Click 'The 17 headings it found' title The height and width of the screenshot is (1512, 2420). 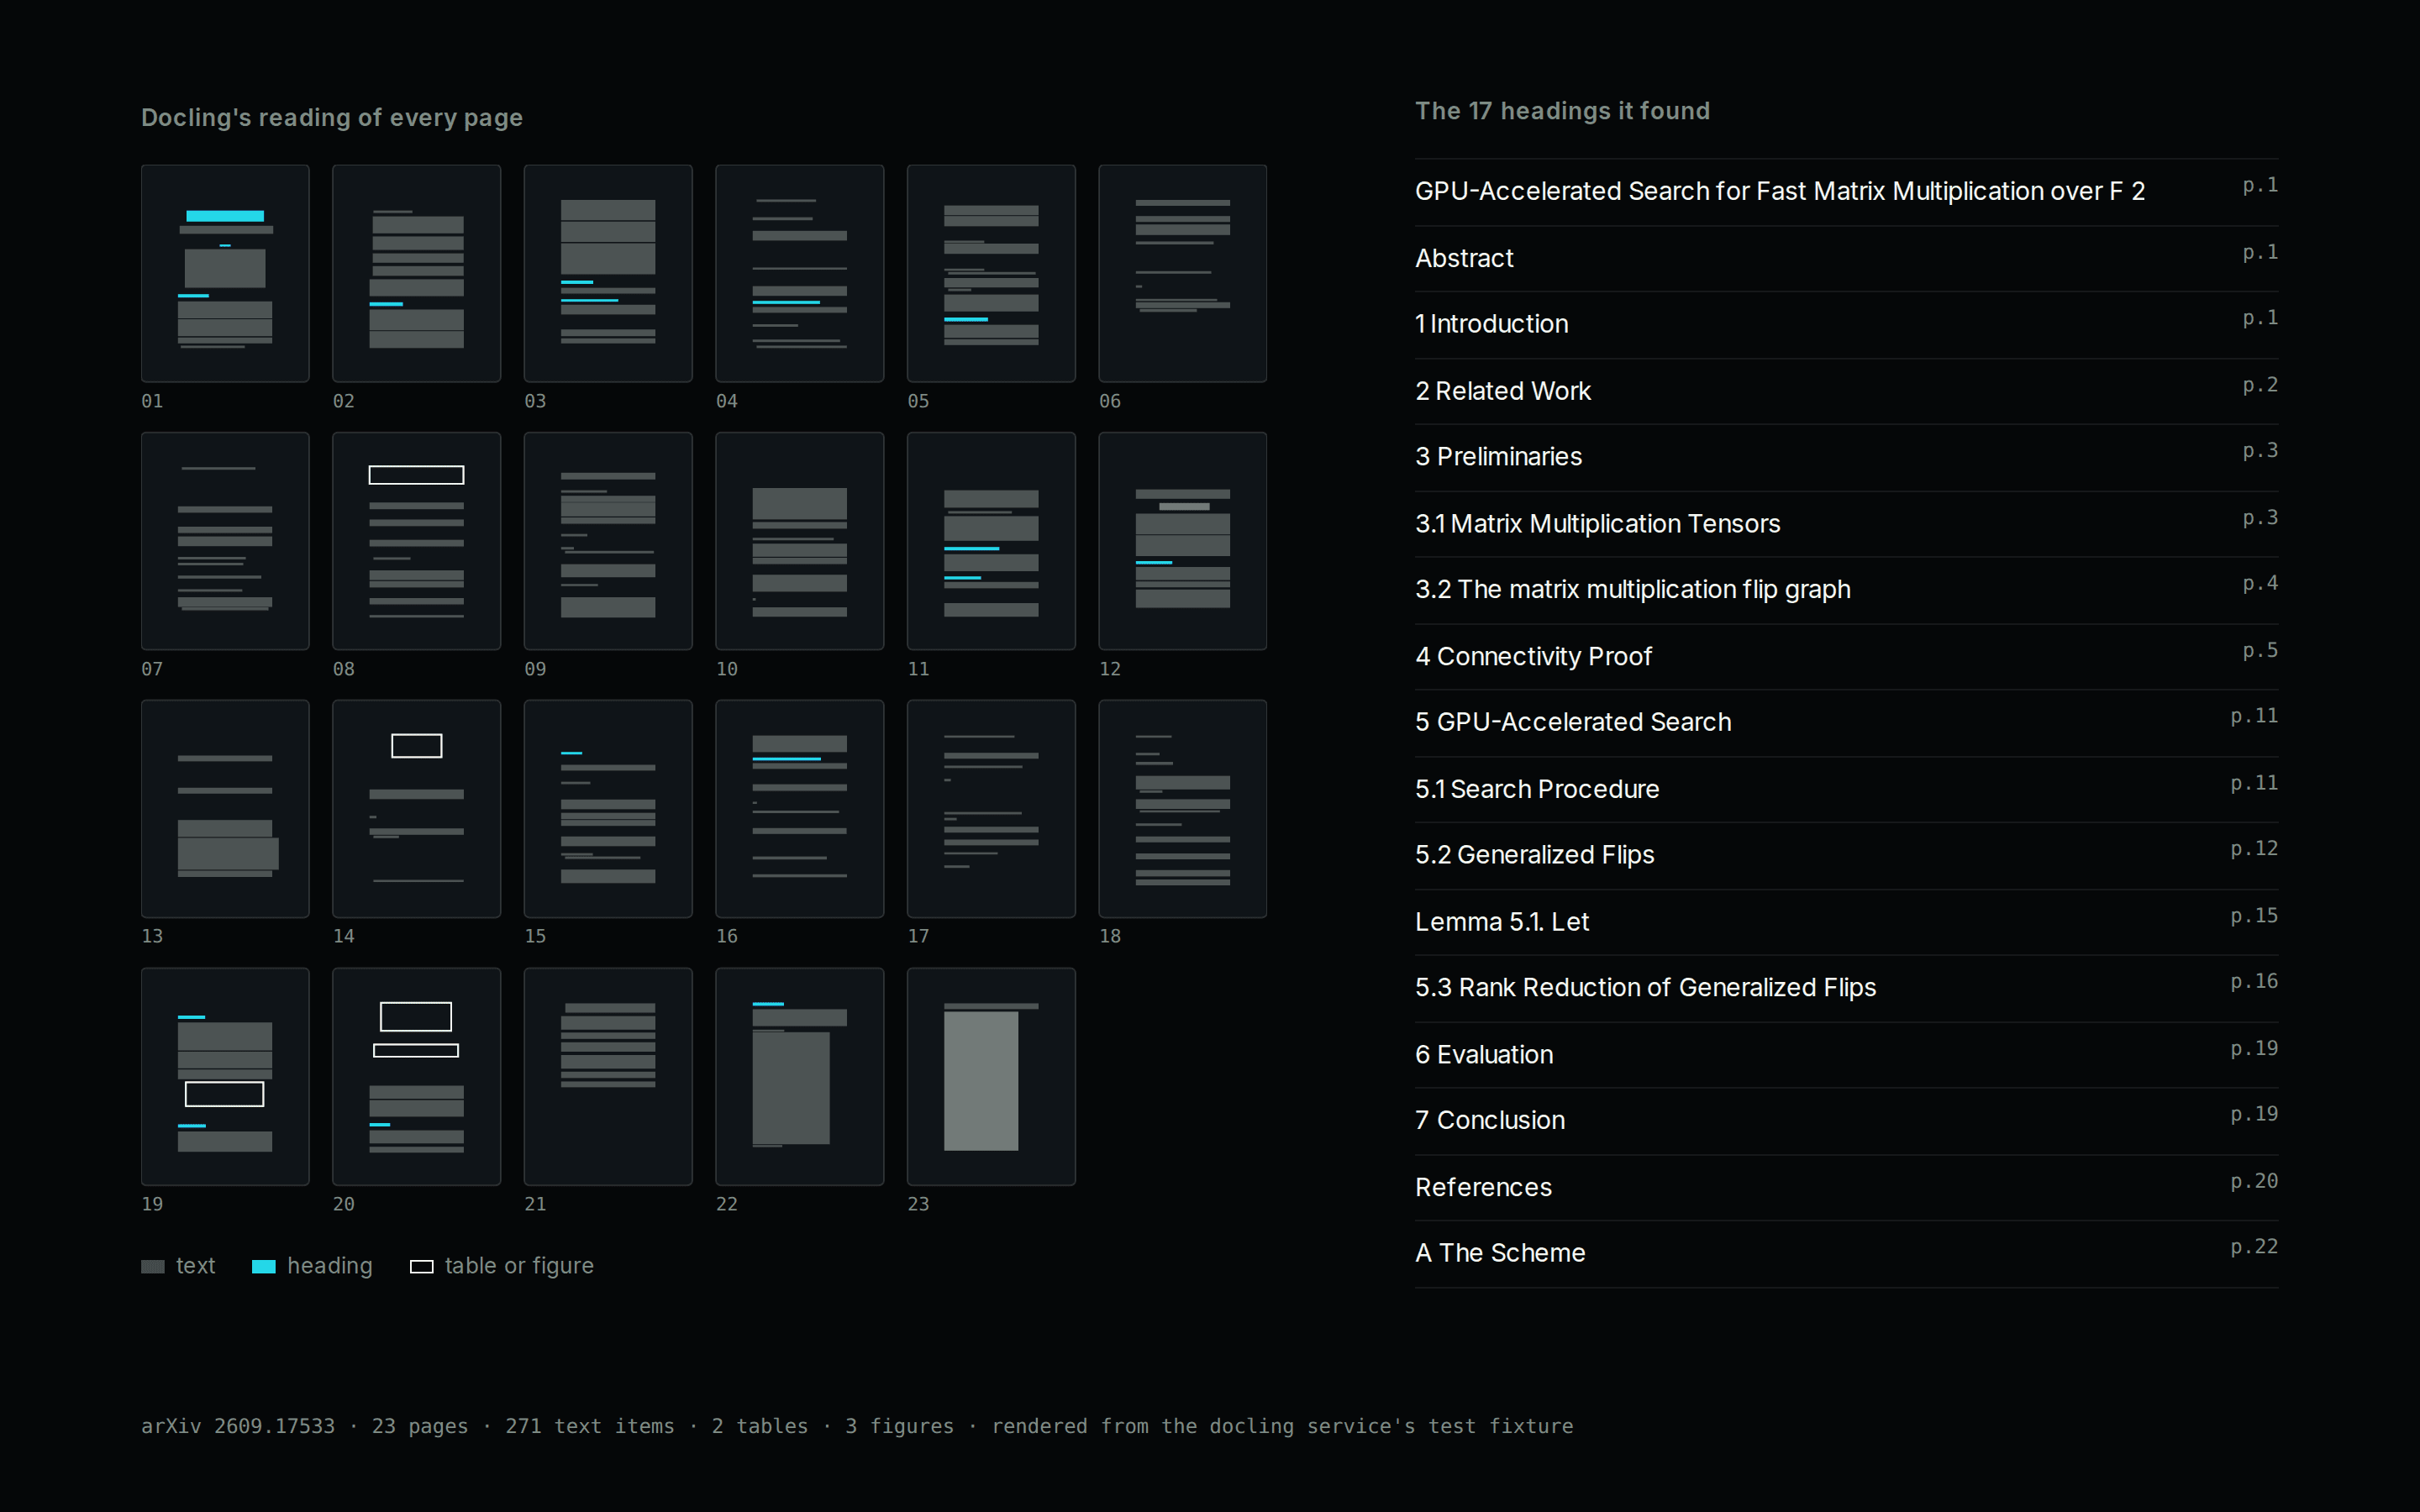pyautogui.click(x=1562, y=111)
